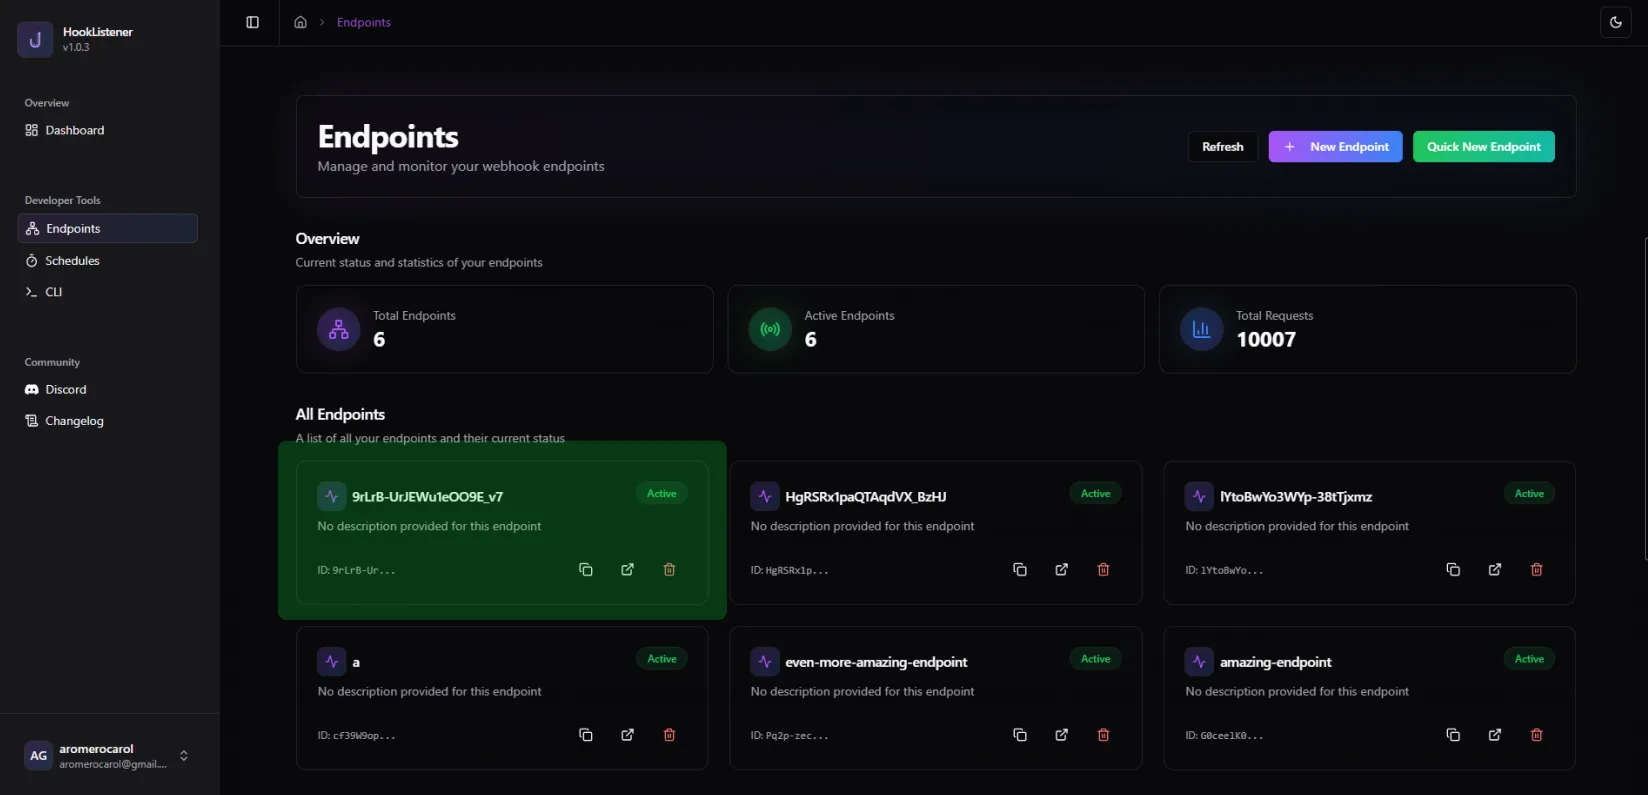Open HgRSRx1paQTAqdVX_BzHJ endpoint in new tab
This screenshot has width=1648, height=795.
coord(1061,570)
